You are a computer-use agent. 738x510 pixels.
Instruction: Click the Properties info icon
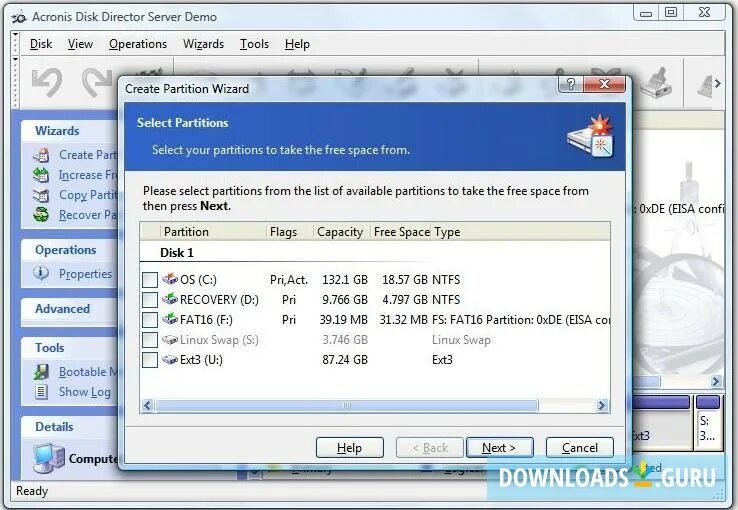(41, 273)
